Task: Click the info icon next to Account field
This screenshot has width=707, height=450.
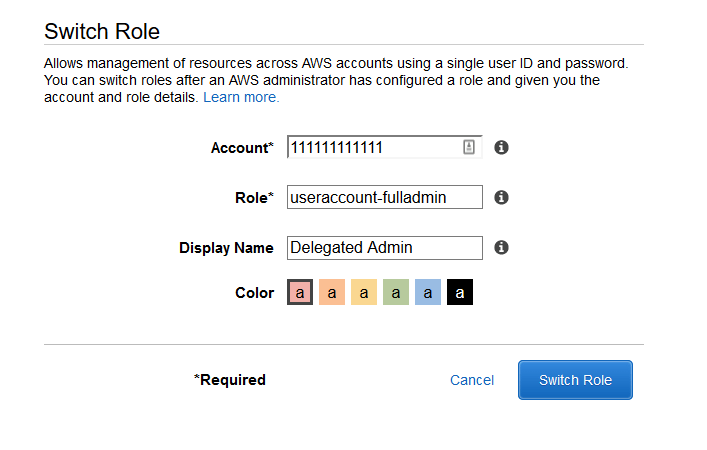Action: point(502,147)
